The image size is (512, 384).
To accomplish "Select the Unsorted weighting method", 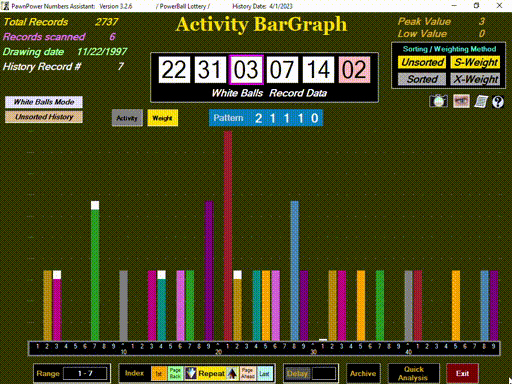I will [x=422, y=62].
